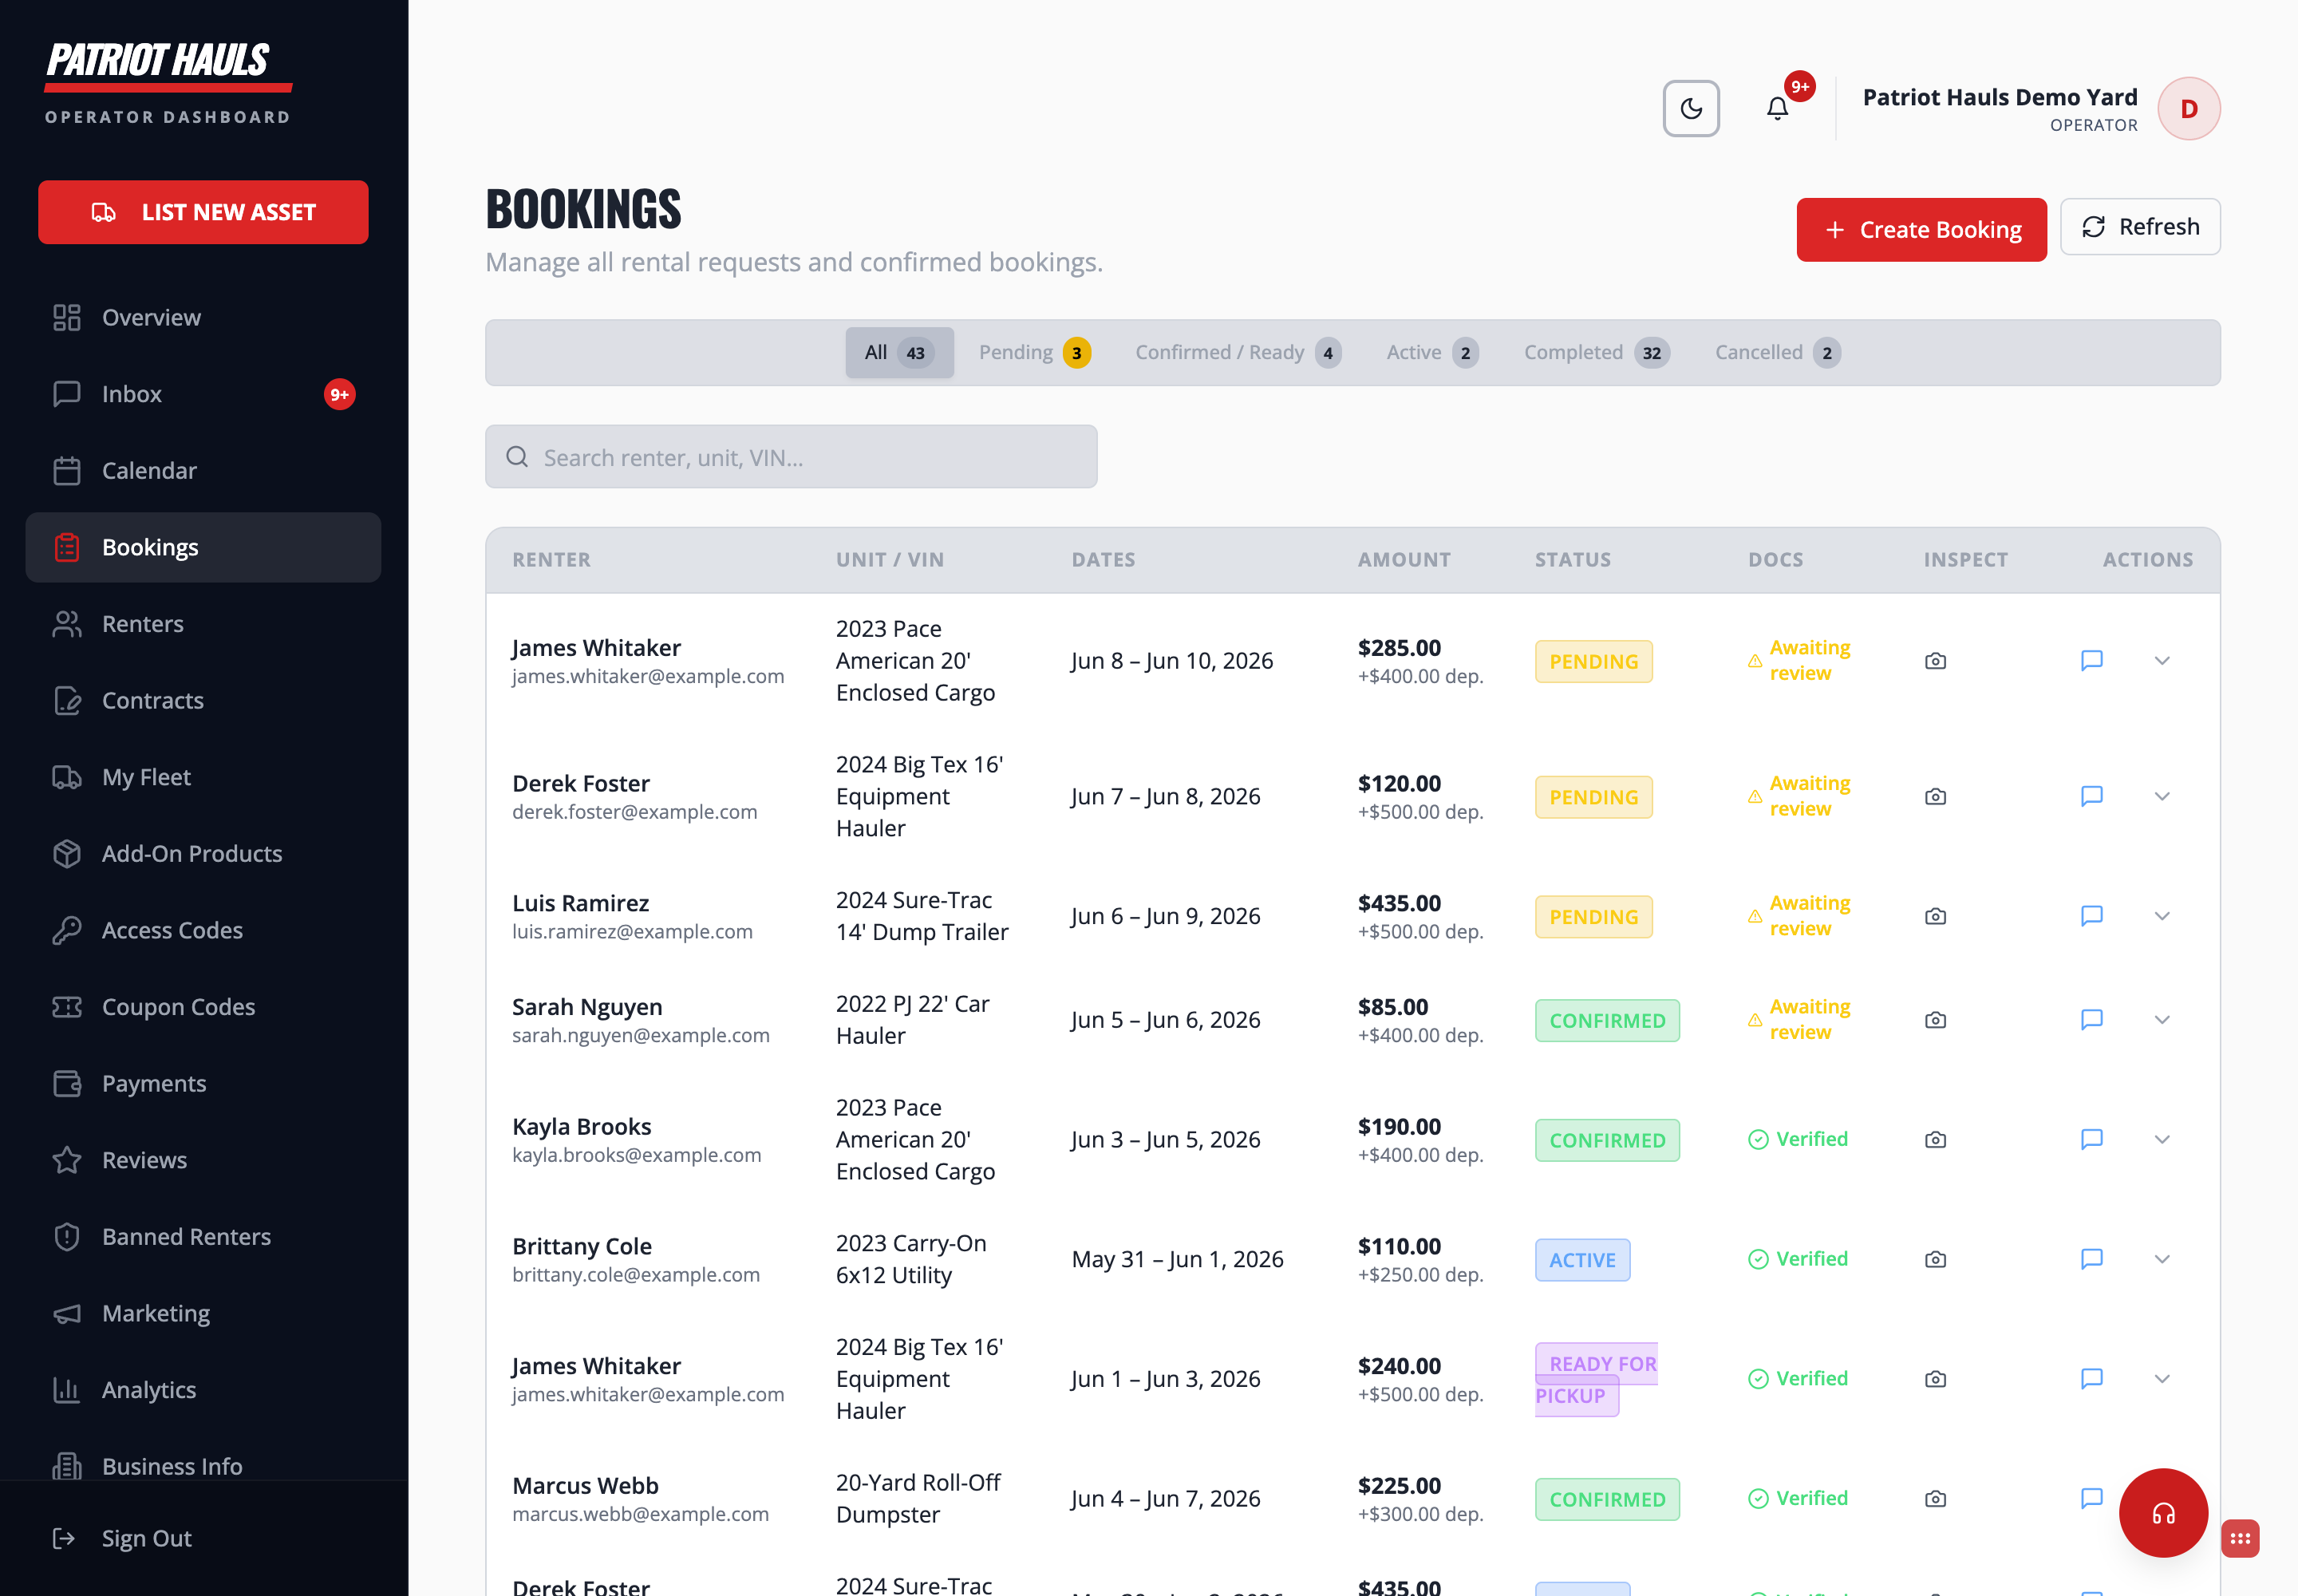The width and height of the screenshot is (2298, 1596).
Task: Open inspection camera for James Whitaker Jun 8 booking
Action: coord(1935,661)
